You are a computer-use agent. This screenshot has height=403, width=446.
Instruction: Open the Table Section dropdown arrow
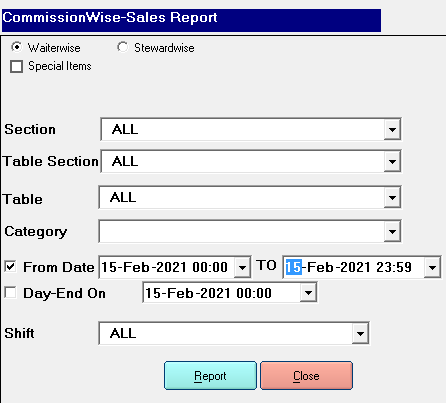[x=392, y=161]
